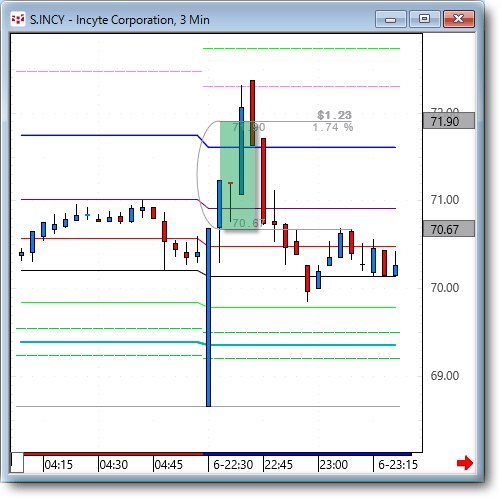Click the chart app icon in title bar
Viewport: 502px width, 500px height.
pos(18,19)
